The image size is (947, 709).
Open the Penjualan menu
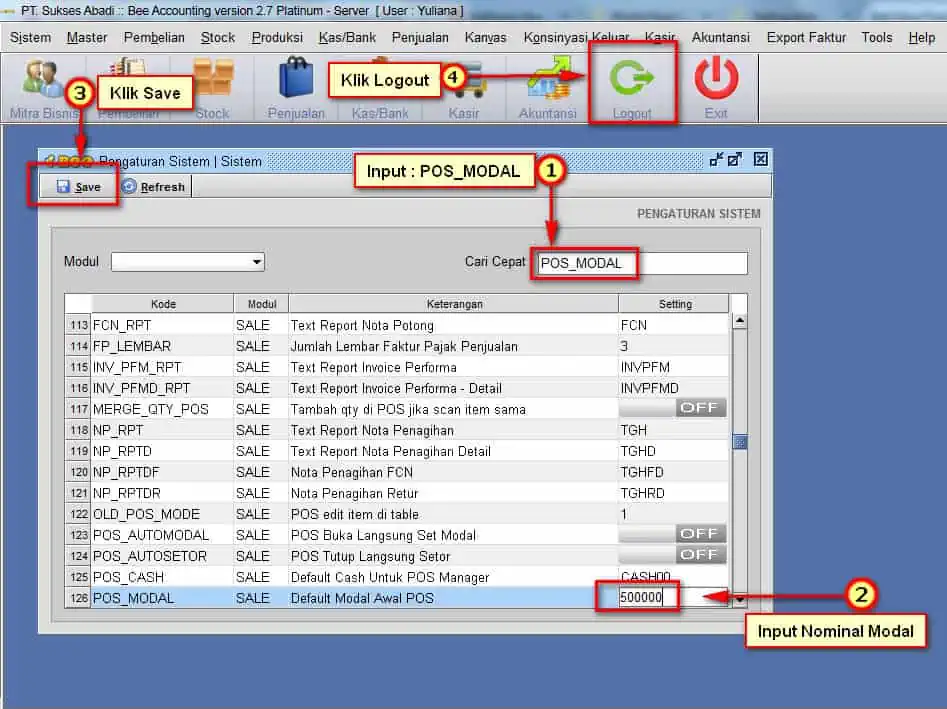(x=420, y=37)
